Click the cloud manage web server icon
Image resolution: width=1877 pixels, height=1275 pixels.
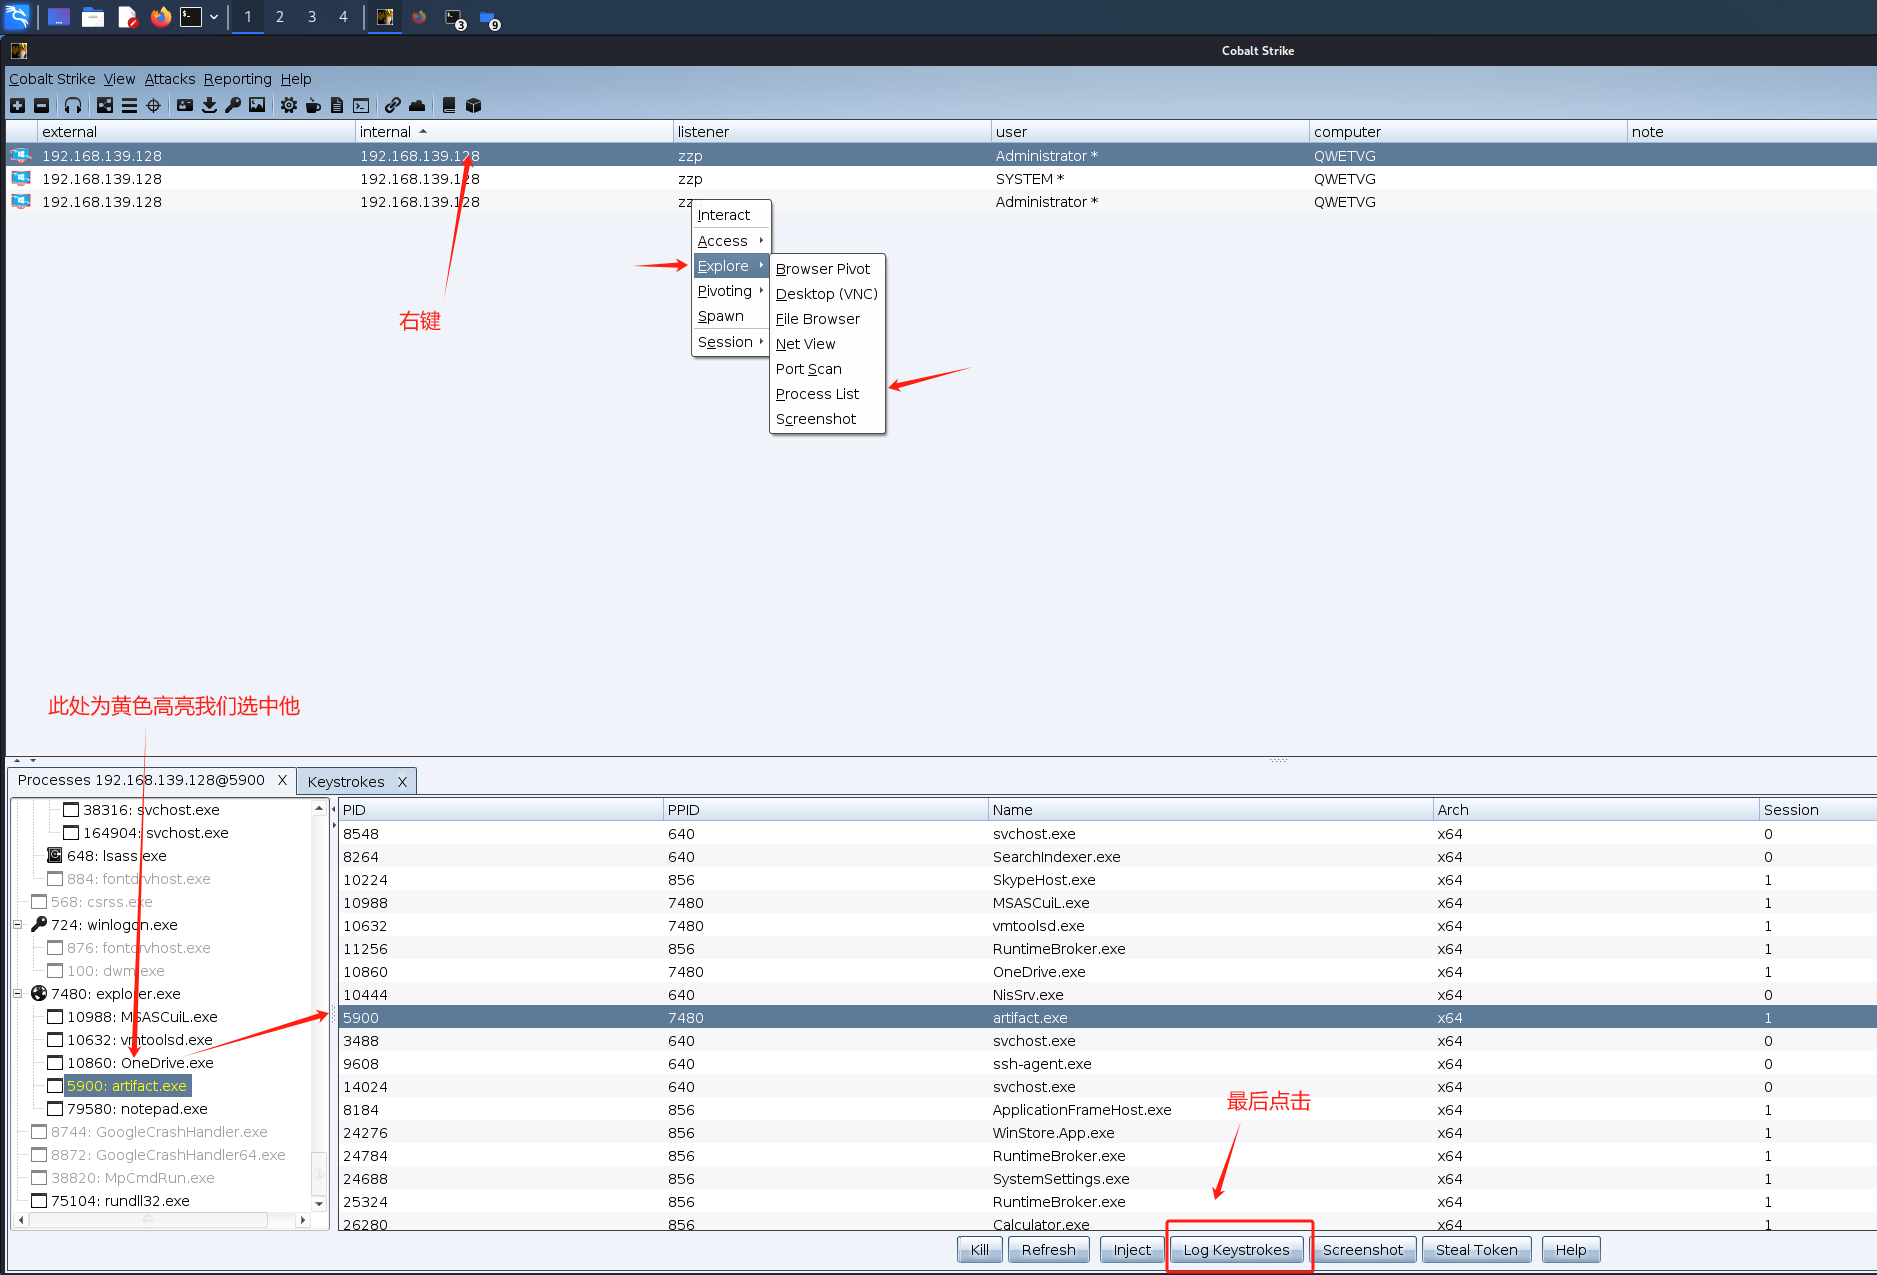(417, 105)
